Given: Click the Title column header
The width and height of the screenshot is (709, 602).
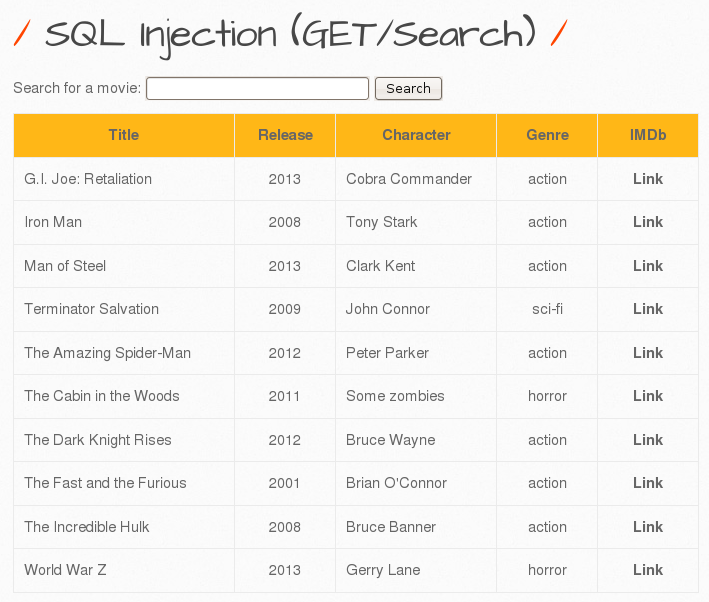Looking at the screenshot, I should pyautogui.click(x=124, y=135).
